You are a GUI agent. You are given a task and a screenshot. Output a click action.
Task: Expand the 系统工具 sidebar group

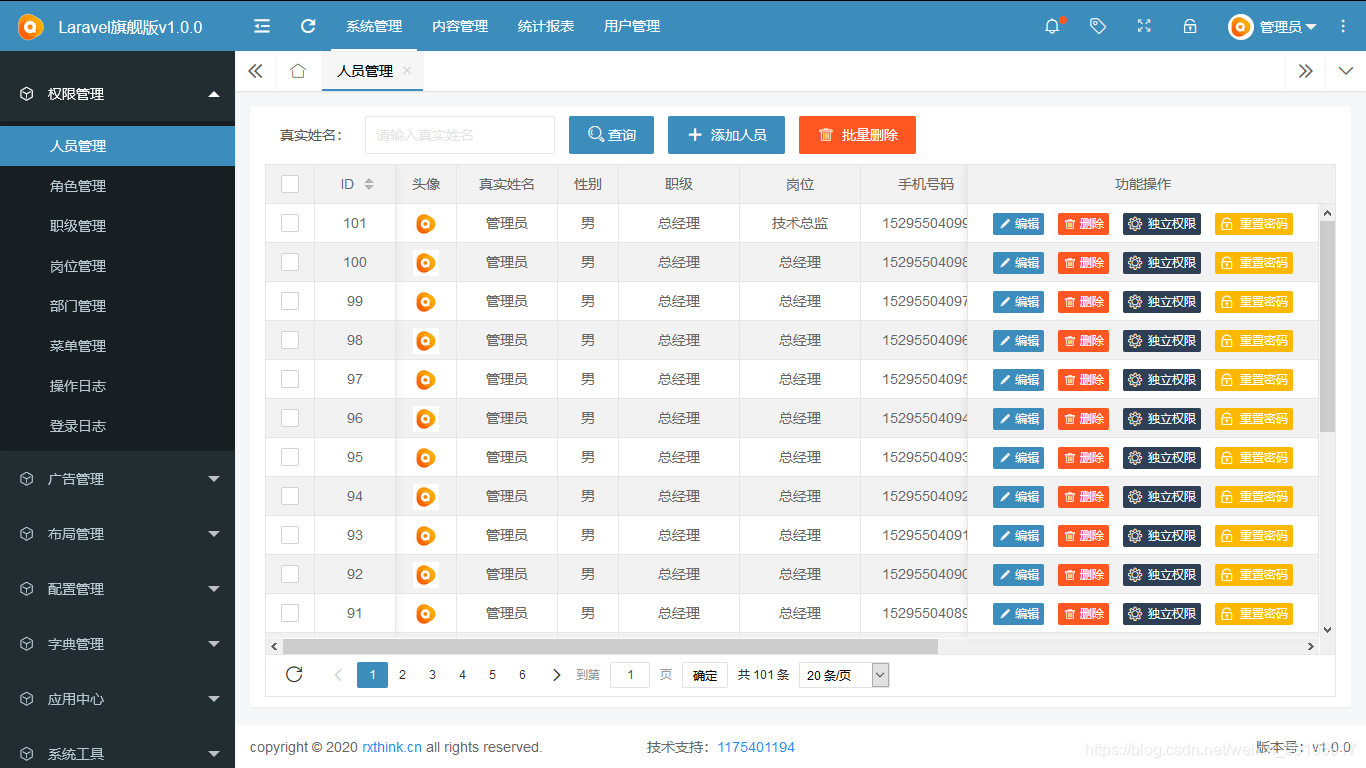(x=117, y=752)
